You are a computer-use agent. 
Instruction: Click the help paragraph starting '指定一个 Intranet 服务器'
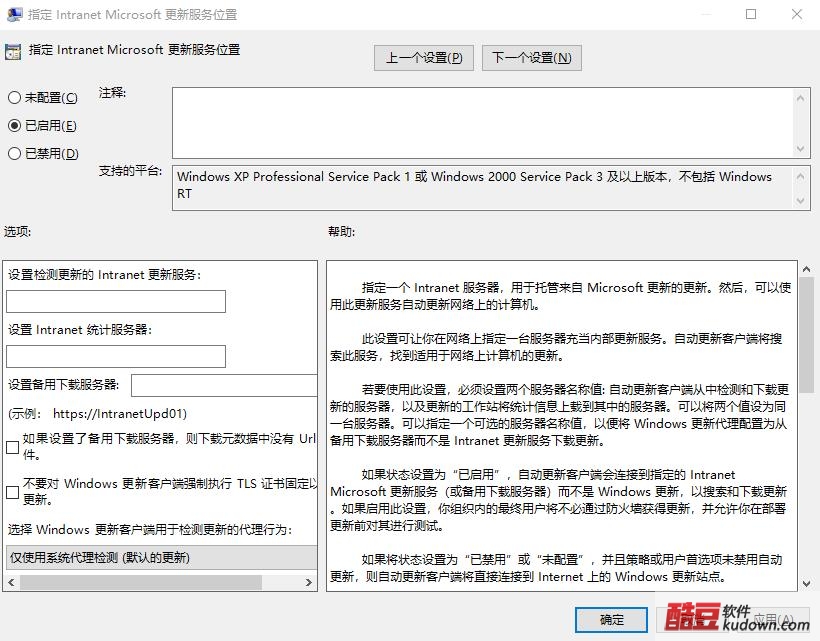pyautogui.click(x=561, y=296)
